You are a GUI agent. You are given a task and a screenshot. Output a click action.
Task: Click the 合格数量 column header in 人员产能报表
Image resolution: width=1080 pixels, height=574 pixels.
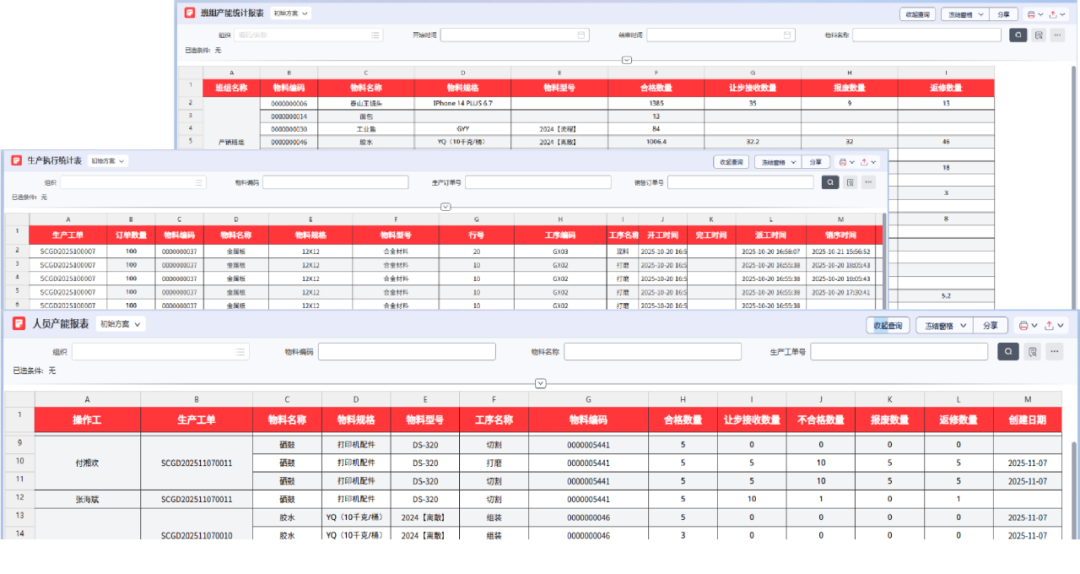pos(683,420)
